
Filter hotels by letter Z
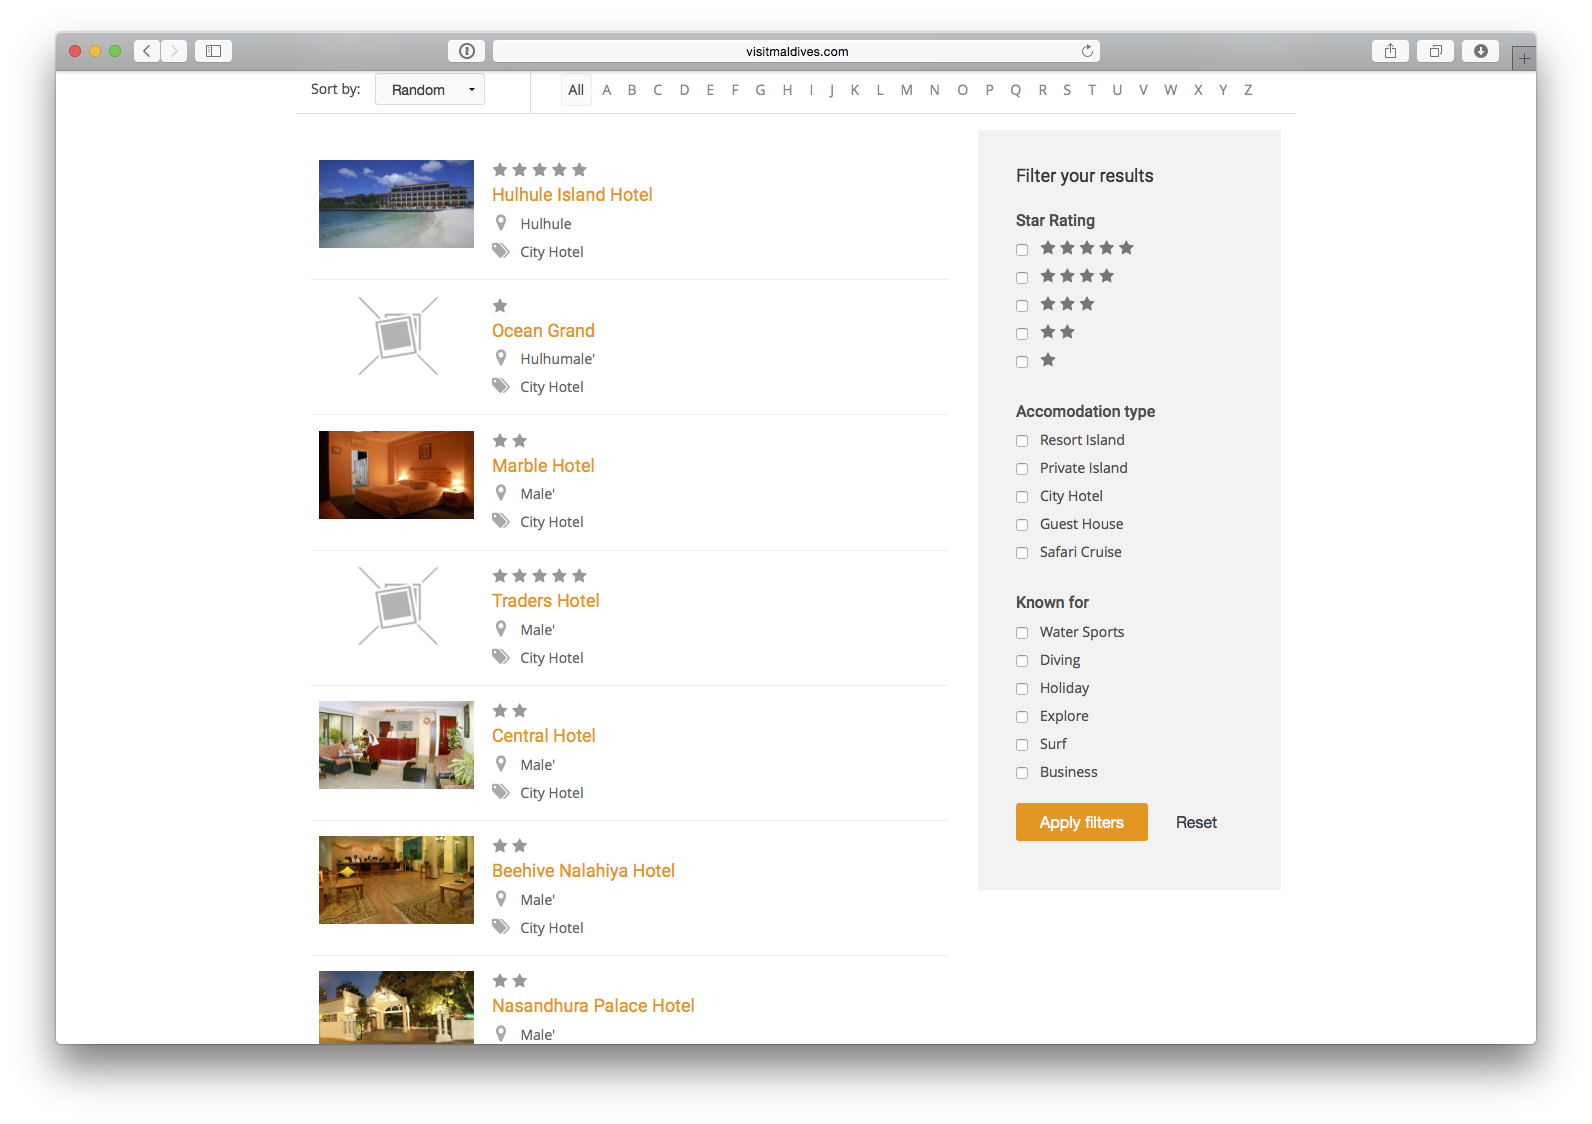coord(1248,90)
